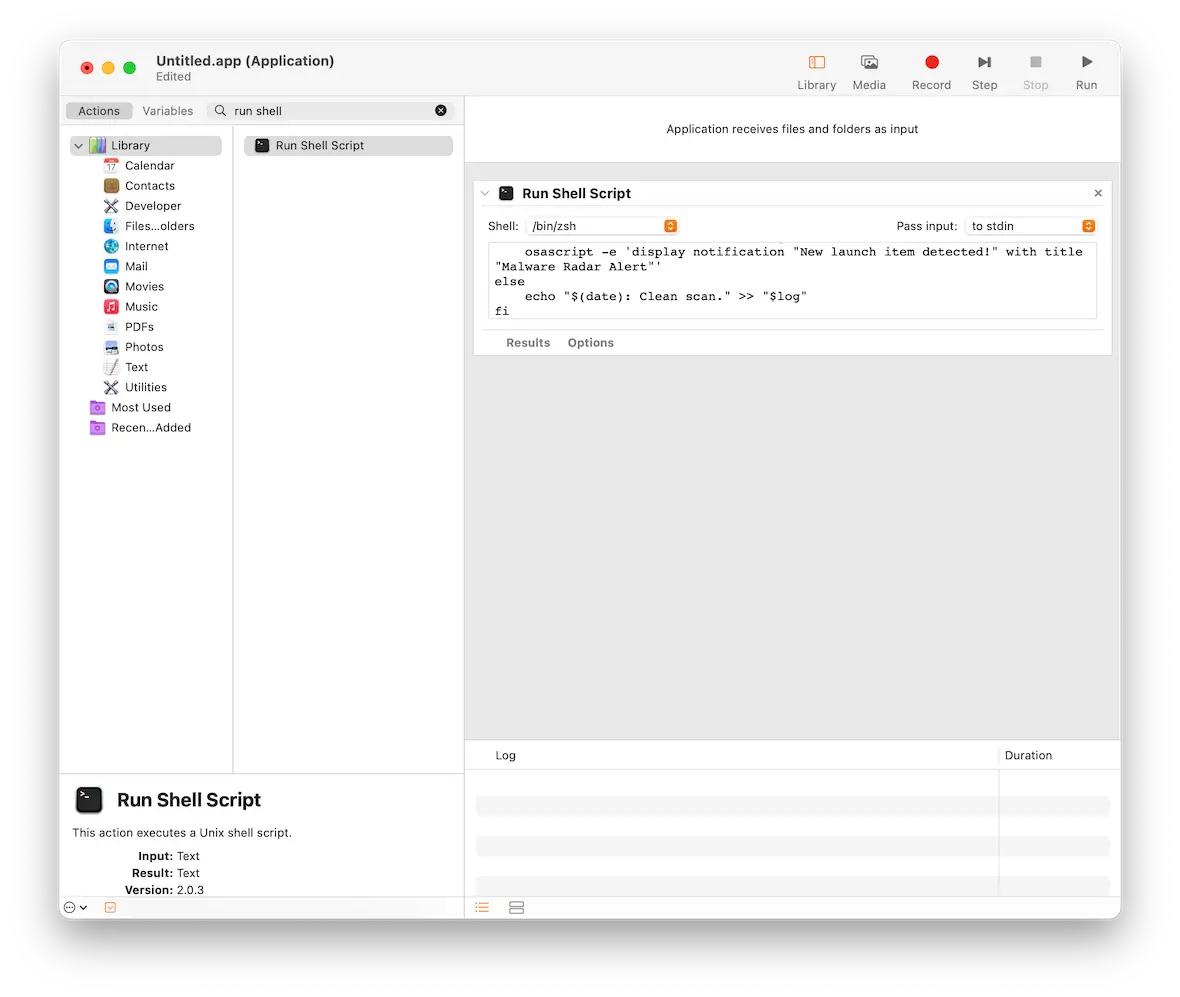Click the Duration column header
The image size is (1180, 997).
(1028, 755)
